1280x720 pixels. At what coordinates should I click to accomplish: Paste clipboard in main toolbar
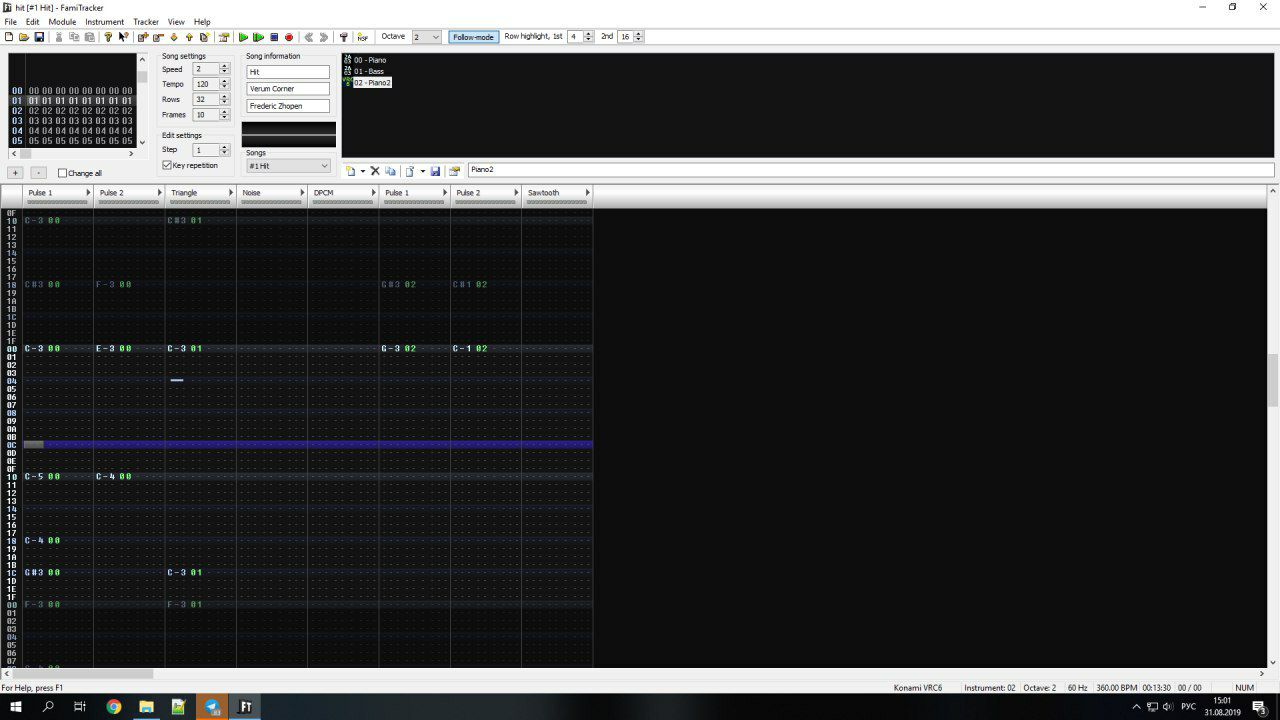click(89, 37)
